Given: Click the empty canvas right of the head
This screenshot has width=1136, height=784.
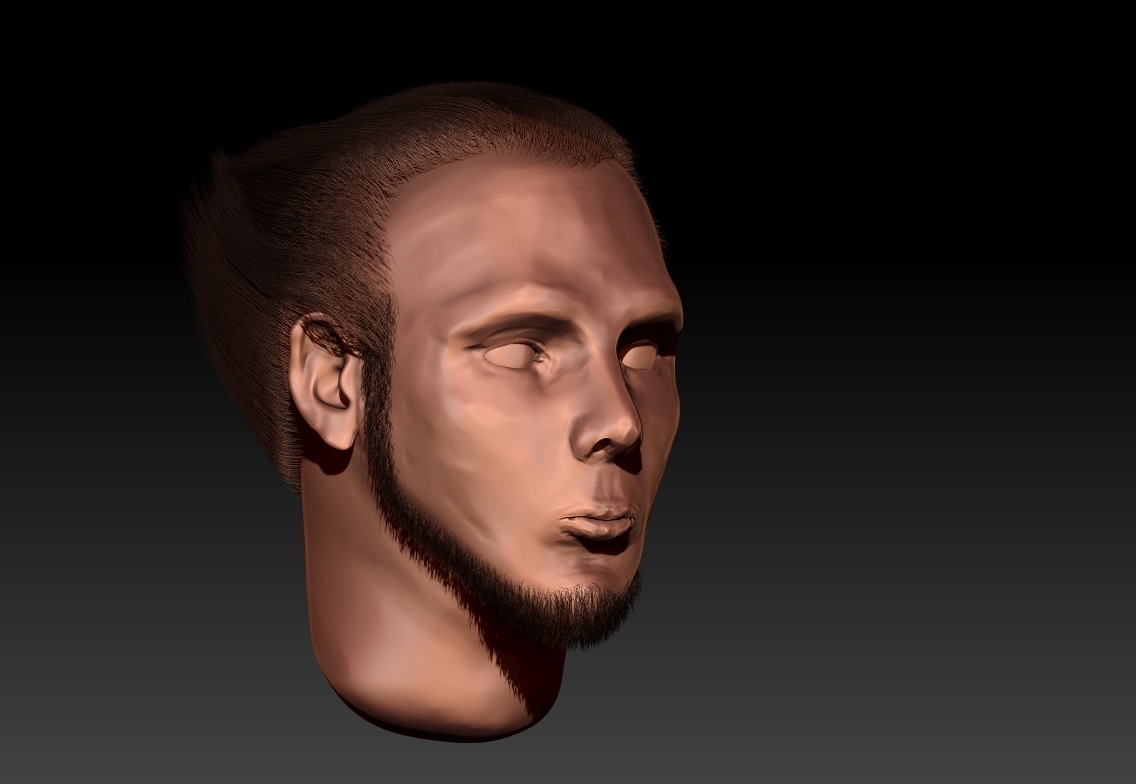Looking at the screenshot, I should (x=900, y=400).
